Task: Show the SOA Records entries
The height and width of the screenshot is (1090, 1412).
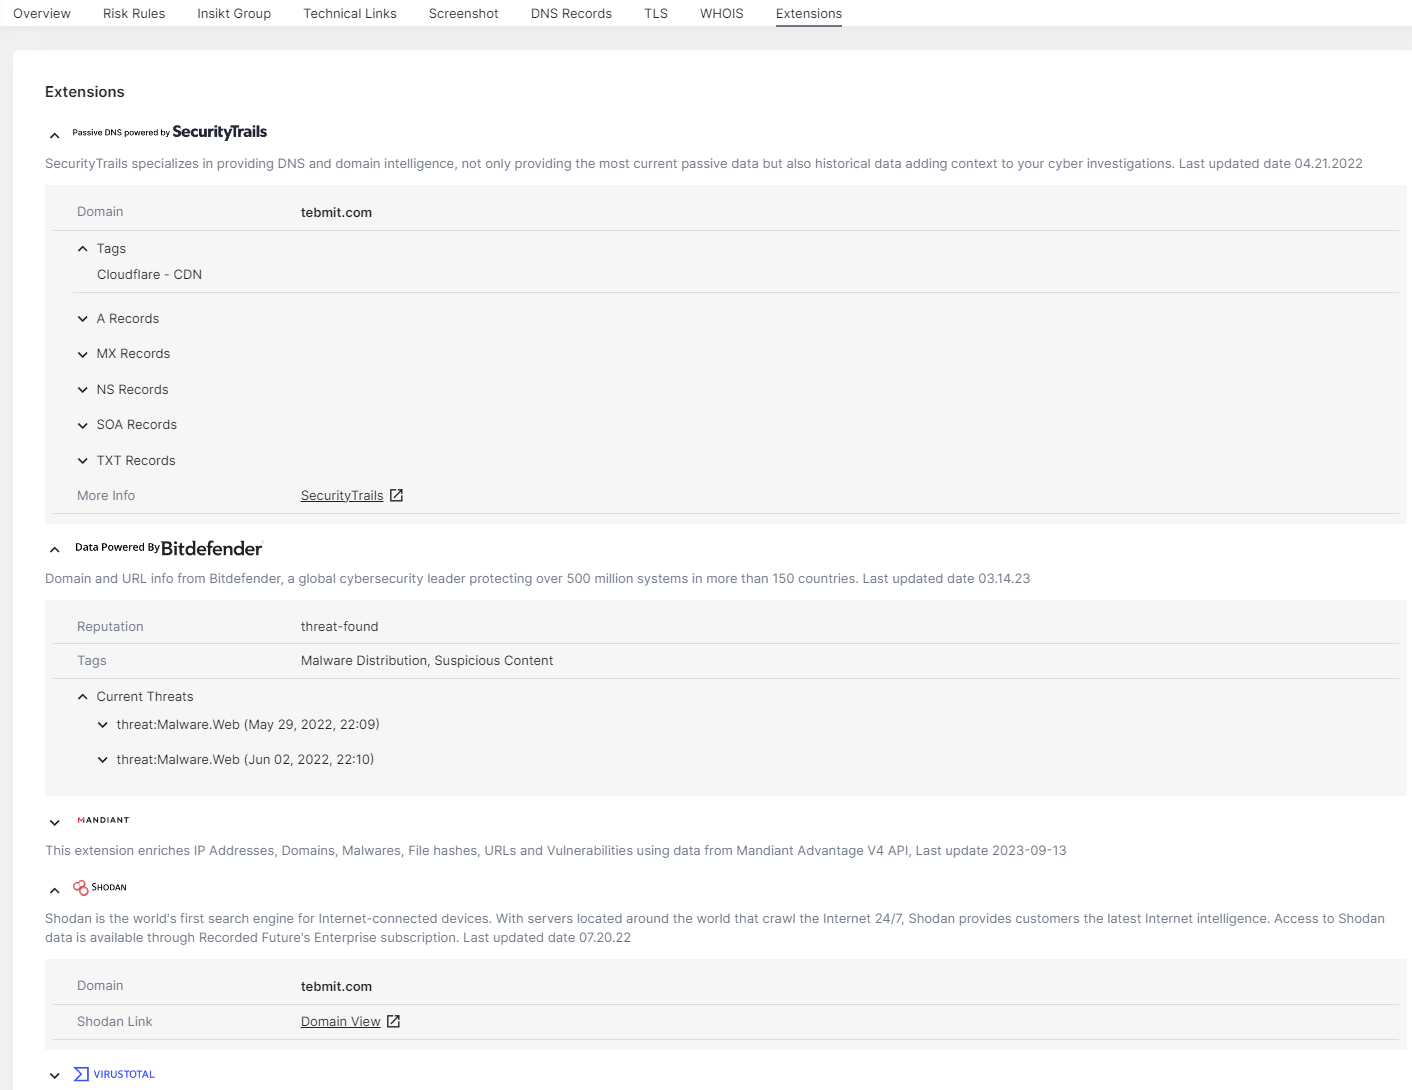Action: click(83, 425)
